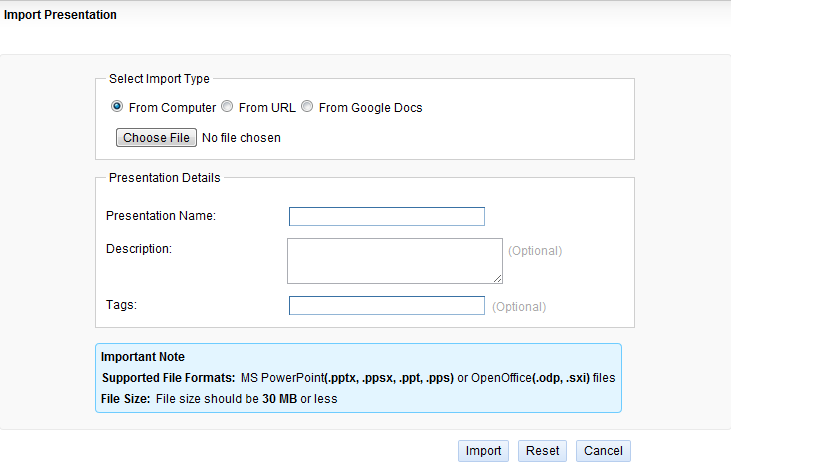The width and height of the screenshot is (819, 475).
Task: Focus the Presentation Name input field
Action: coord(387,216)
